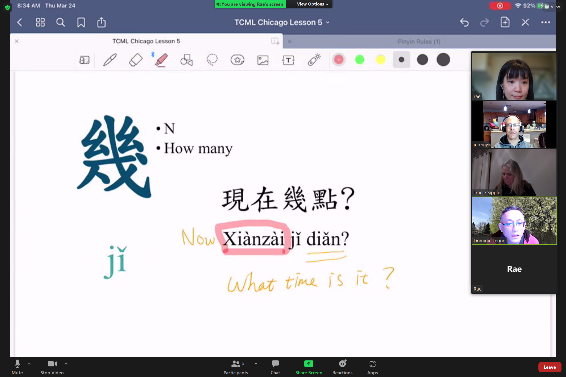Open the Zoom Chat panel
566x377 pixels.
point(275,367)
